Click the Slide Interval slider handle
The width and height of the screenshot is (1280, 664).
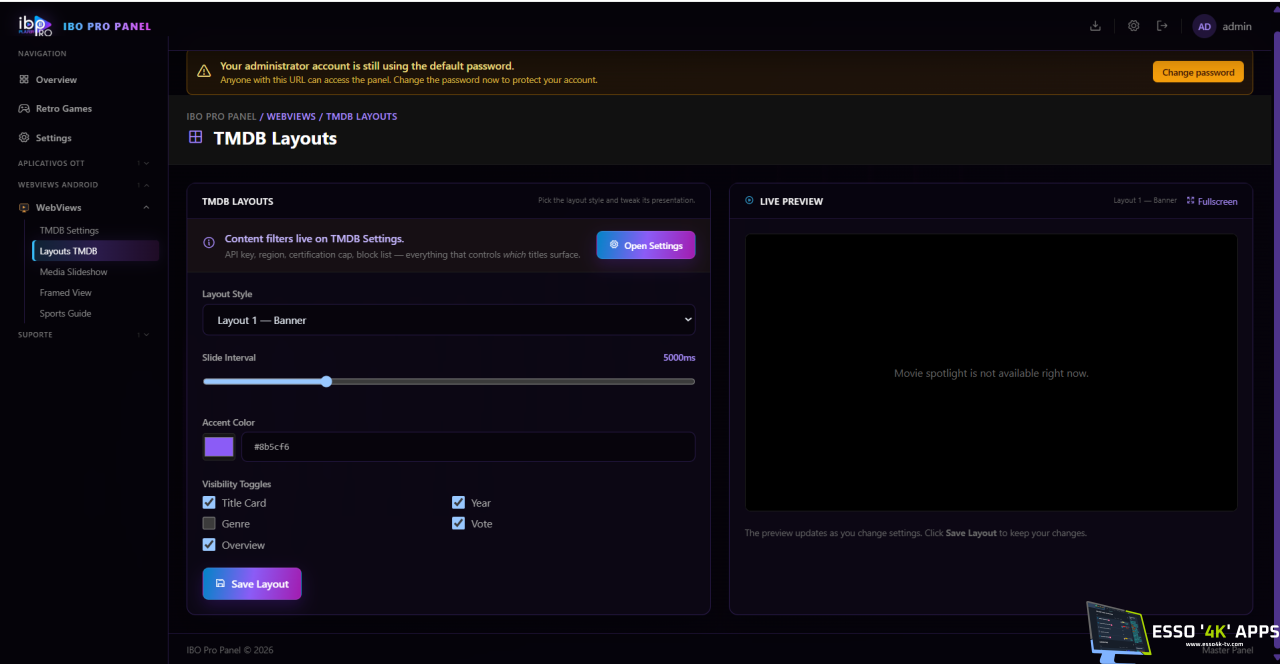click(326, 381)
